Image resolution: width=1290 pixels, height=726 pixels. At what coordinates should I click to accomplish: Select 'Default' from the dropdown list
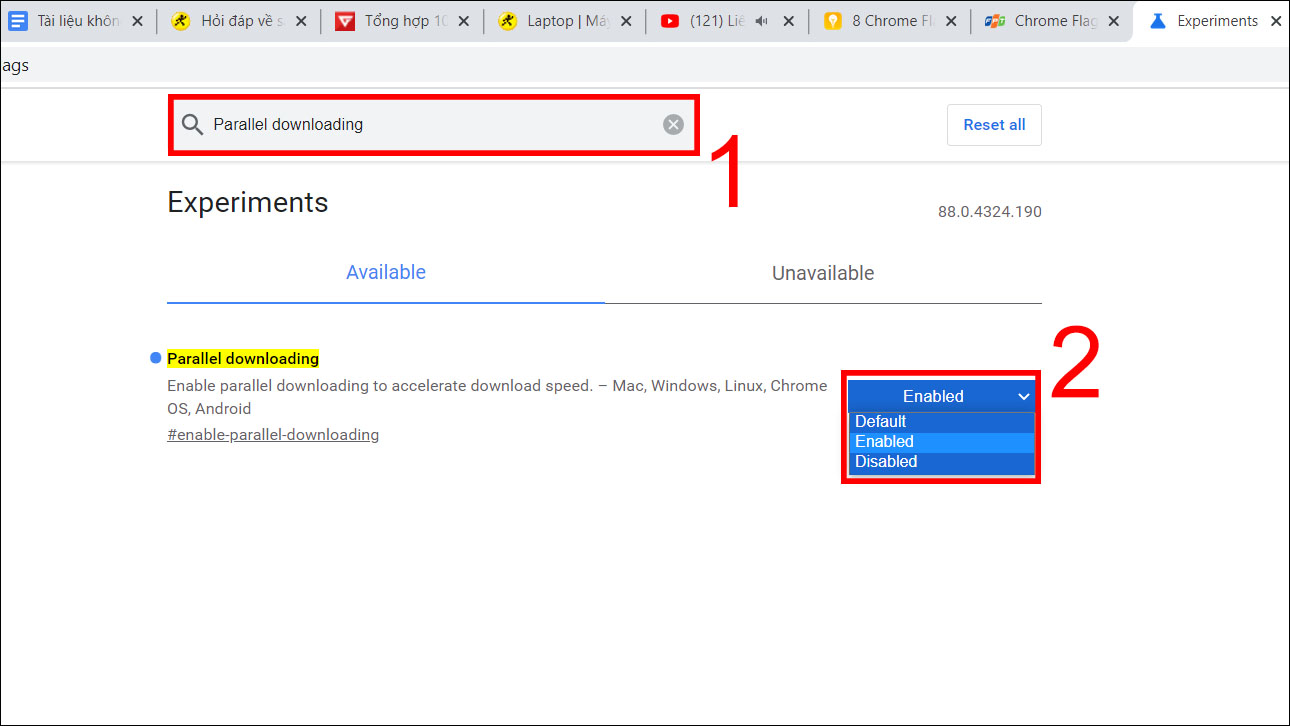point(880,421)
